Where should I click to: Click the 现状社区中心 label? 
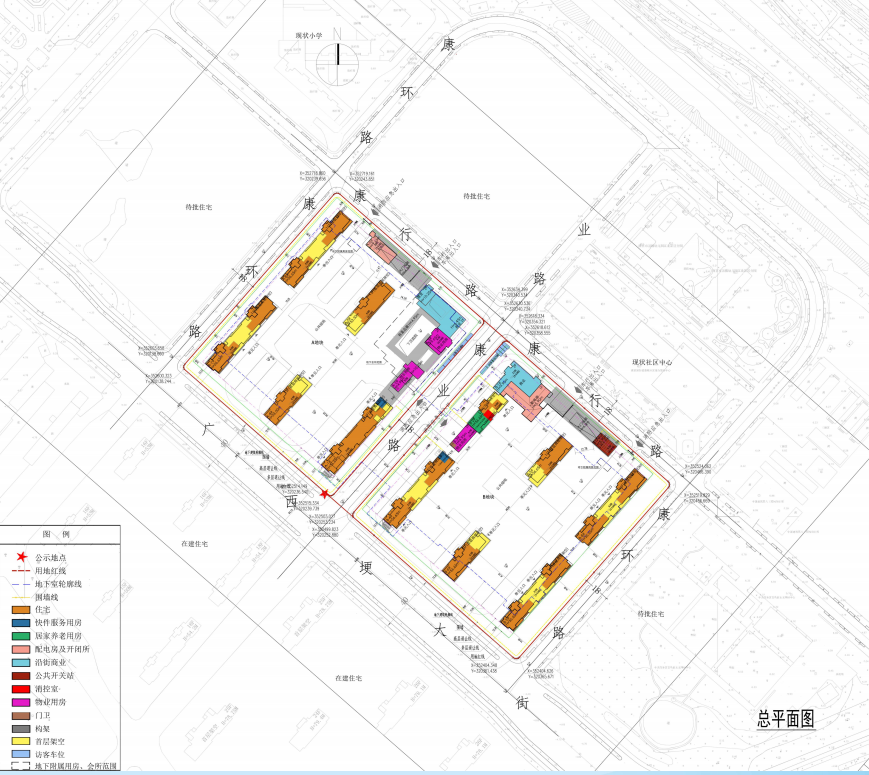[654, 362]
